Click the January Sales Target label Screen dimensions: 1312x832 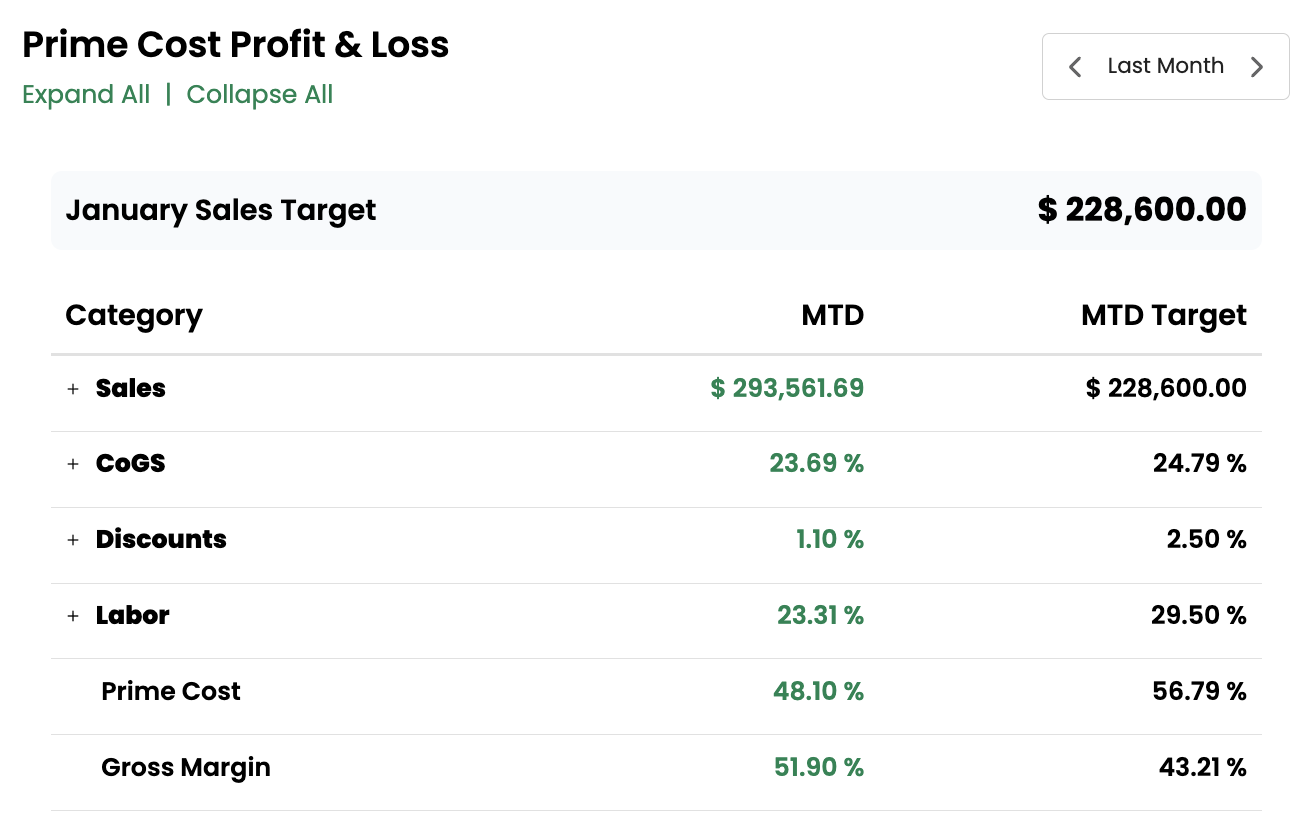click(221, 210)
